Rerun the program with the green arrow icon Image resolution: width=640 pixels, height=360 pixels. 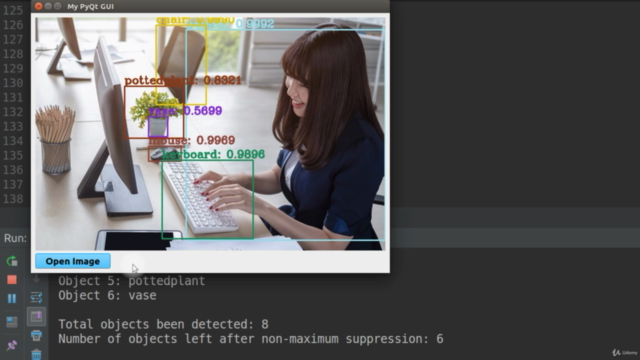pyautogui.click(x=12, y=261)
